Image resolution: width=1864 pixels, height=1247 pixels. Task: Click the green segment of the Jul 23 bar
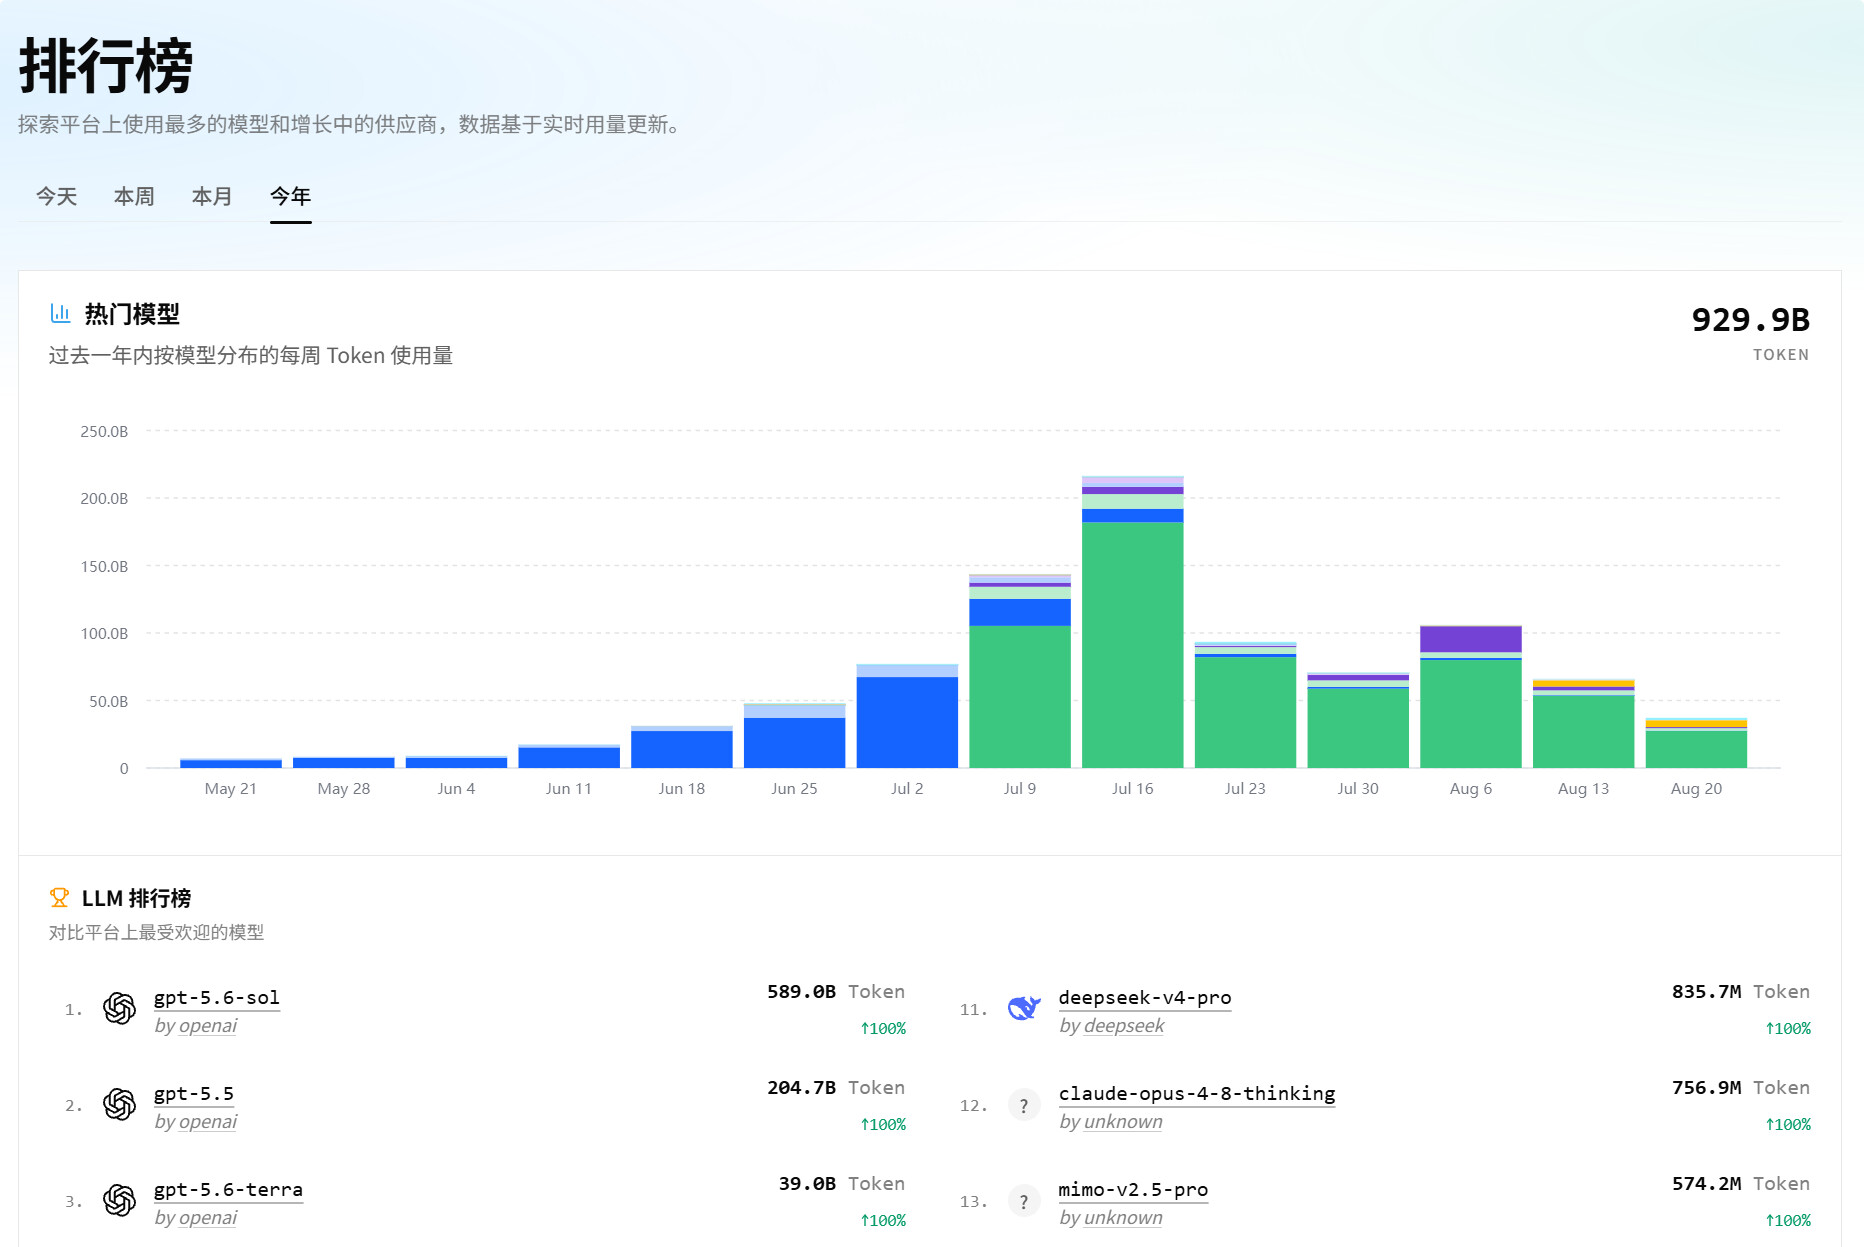pyautogui.click(x=1245, y=713)
